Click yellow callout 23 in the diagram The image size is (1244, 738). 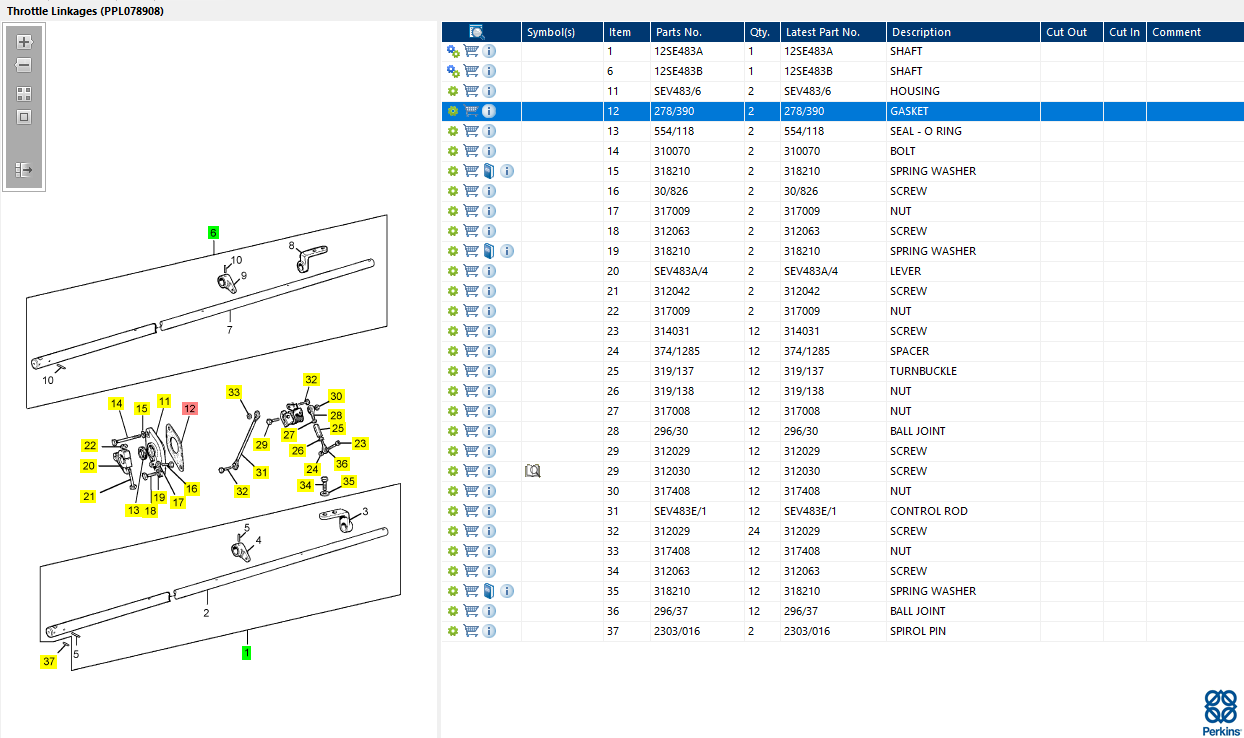361,443
